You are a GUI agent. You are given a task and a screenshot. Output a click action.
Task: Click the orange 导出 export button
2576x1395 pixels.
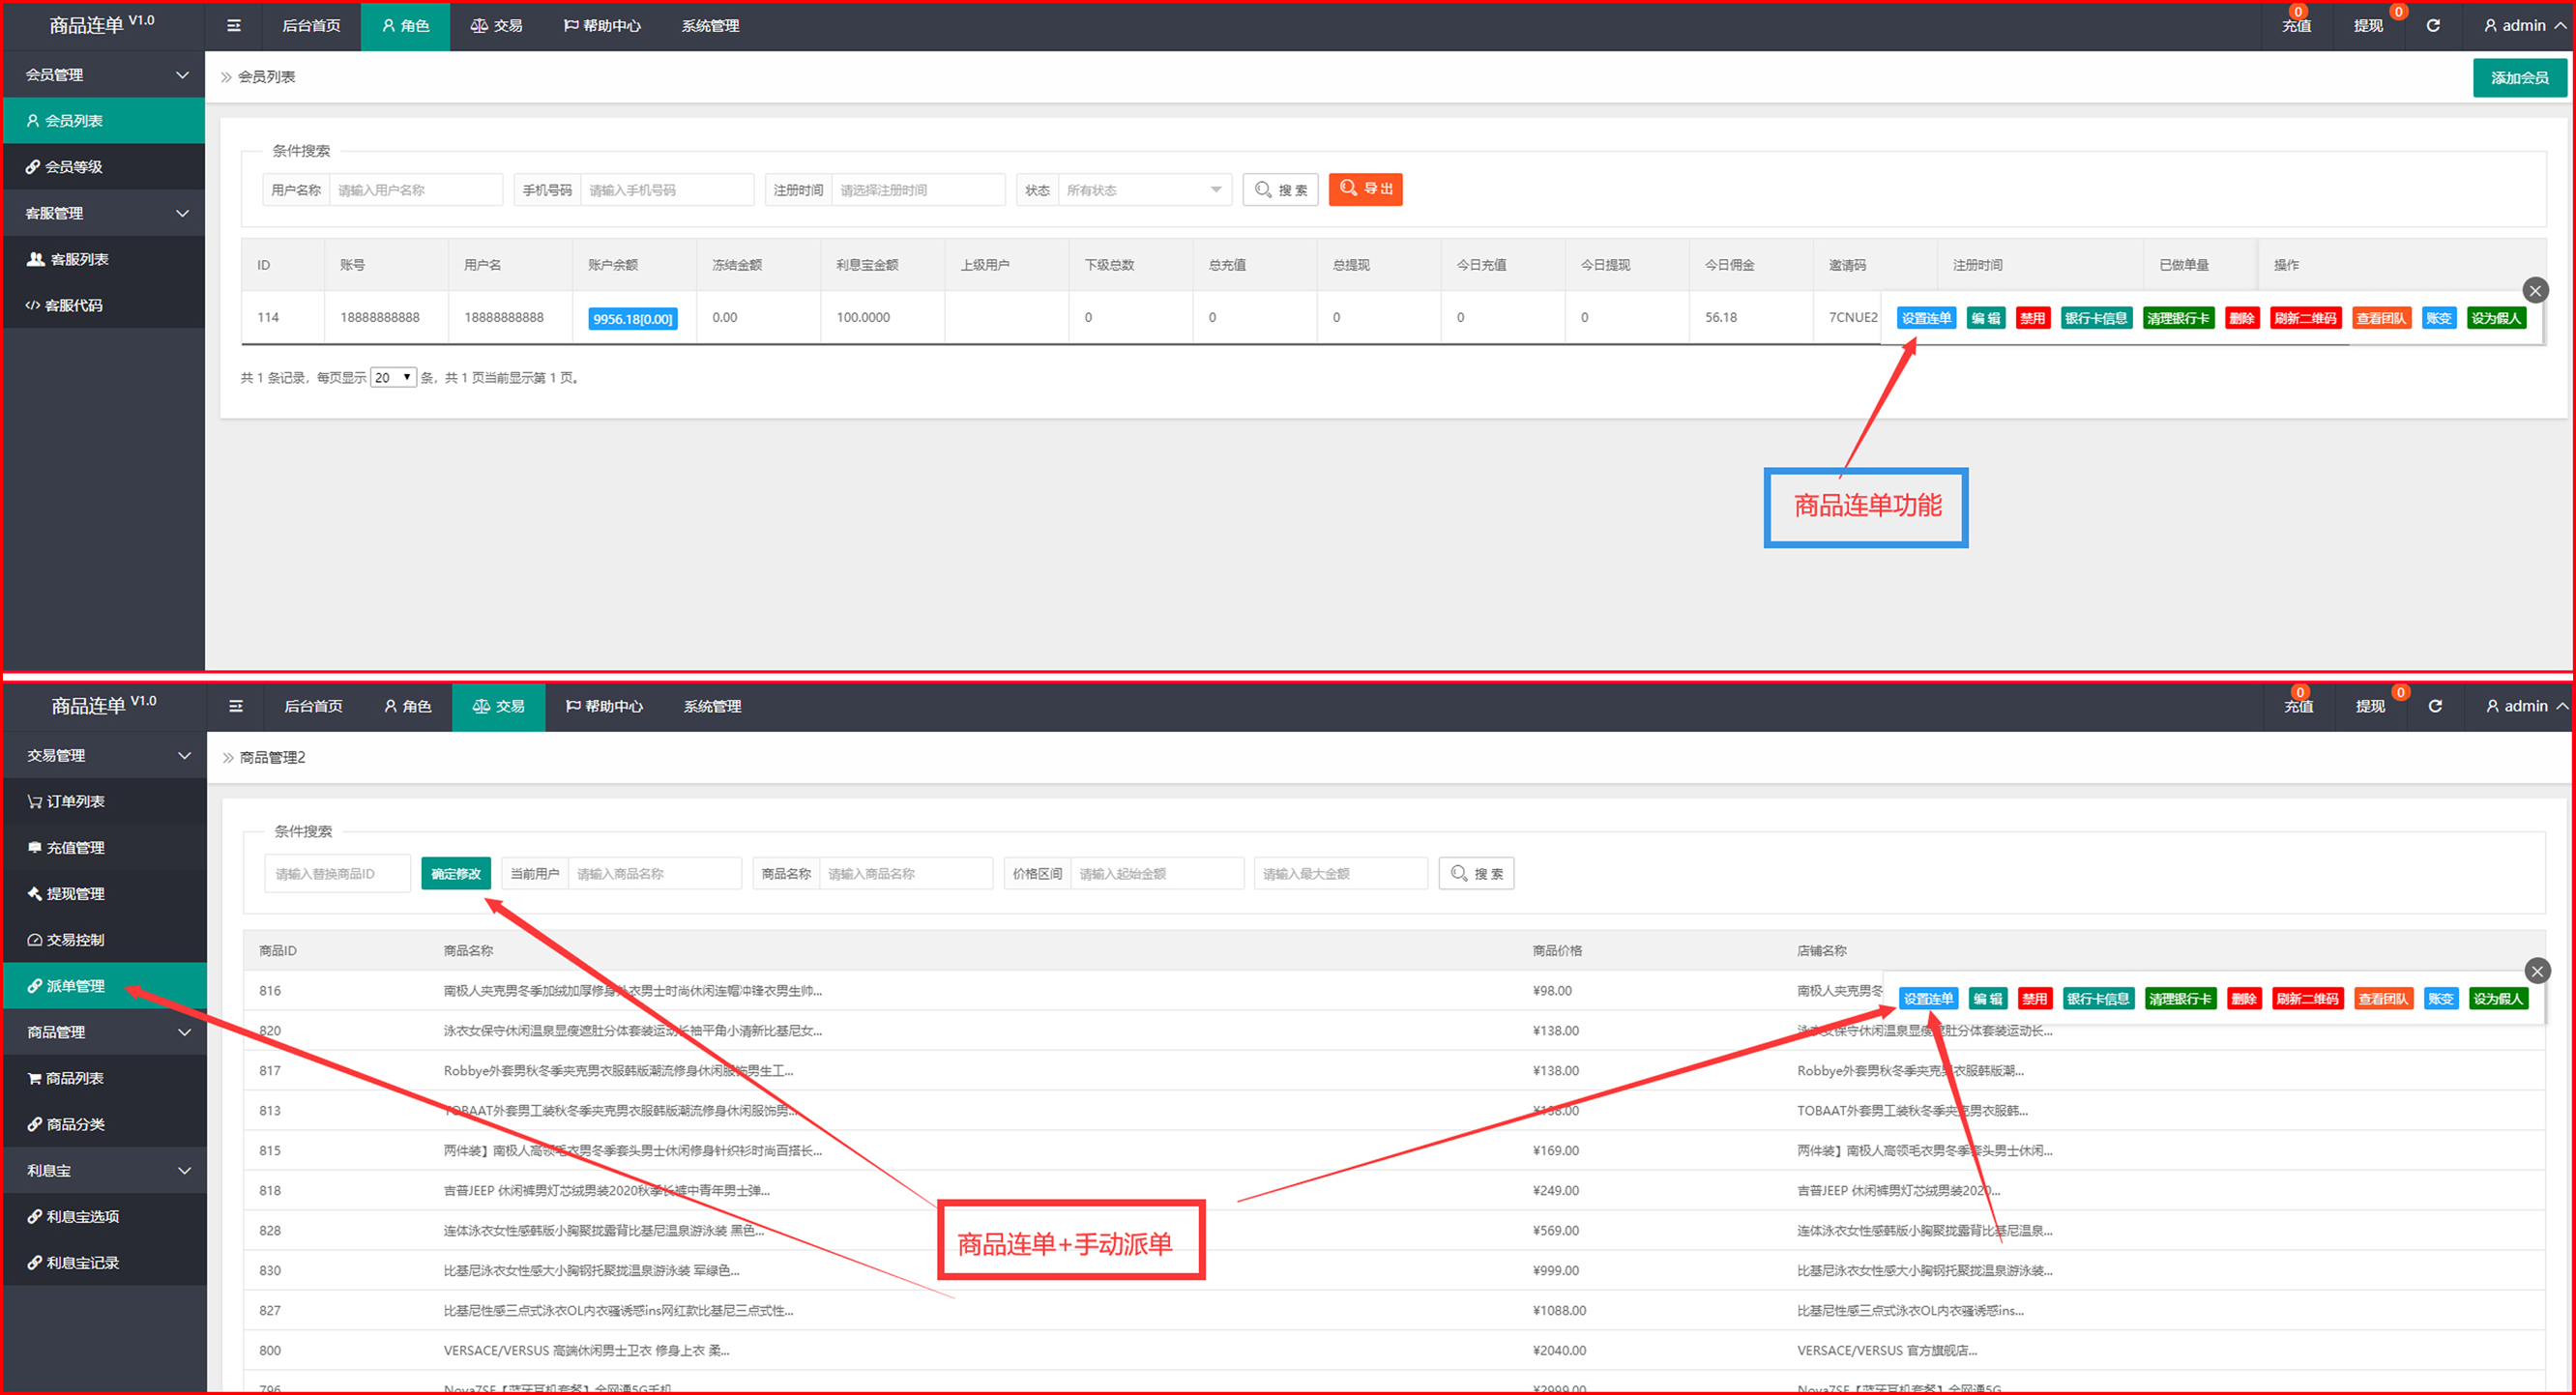pos(1365,189)
